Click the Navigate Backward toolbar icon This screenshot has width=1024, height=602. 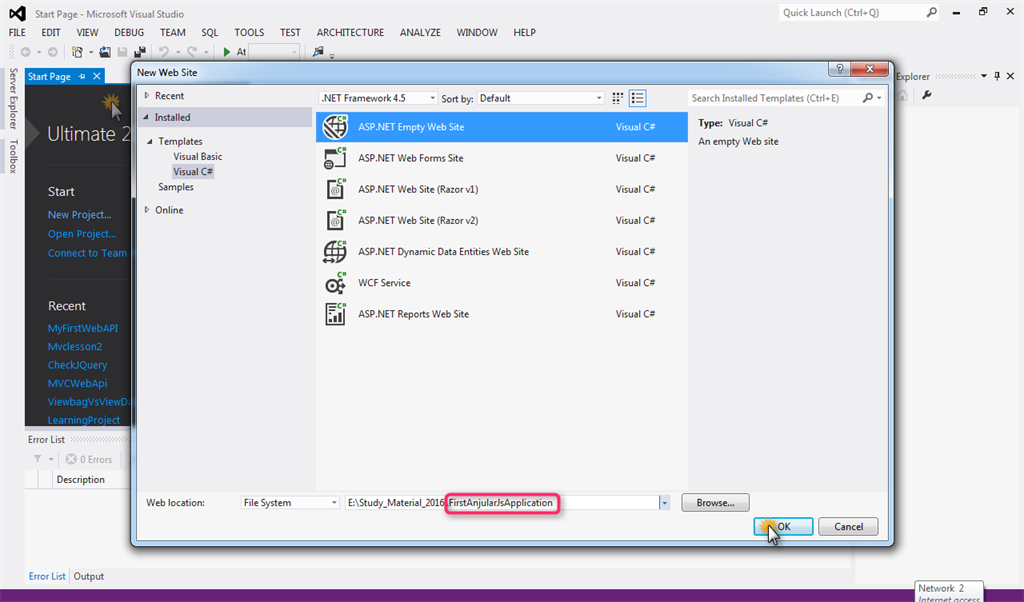(x=26, y=52)
